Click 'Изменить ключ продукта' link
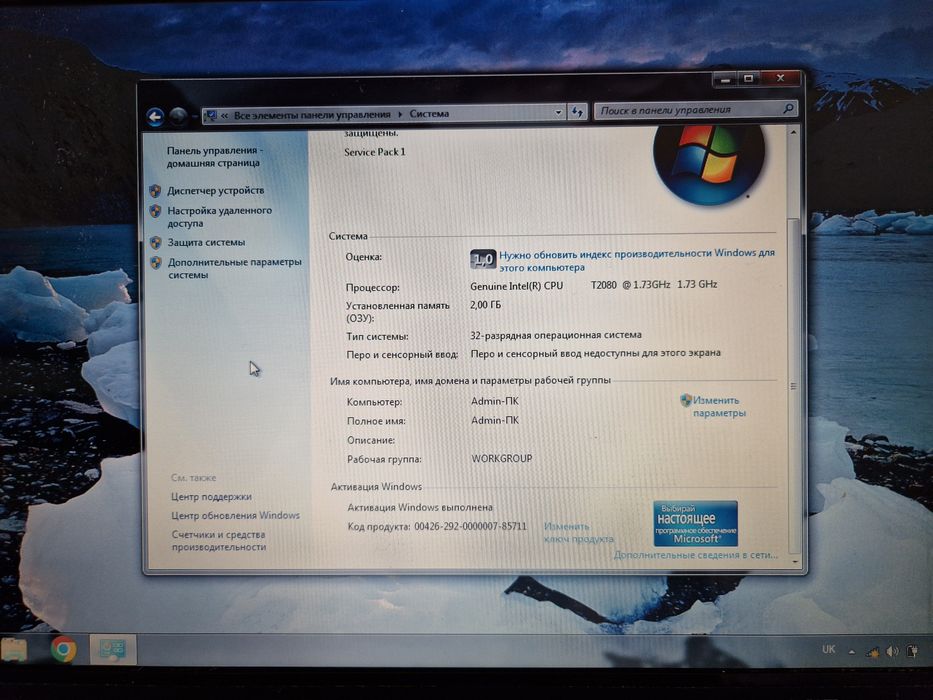Image resolution: width=933 pixels, height=700 pixels. 578,532
